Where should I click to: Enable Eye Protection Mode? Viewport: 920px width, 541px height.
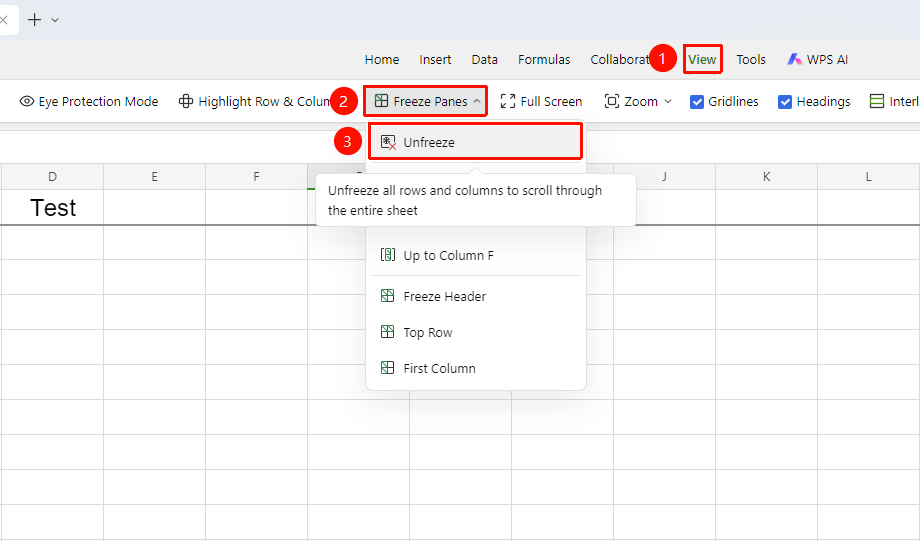[89, 102]
